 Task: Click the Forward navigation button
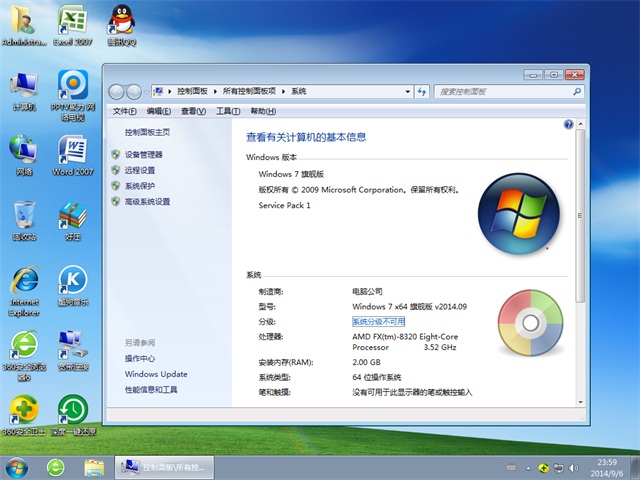(133, 92)
